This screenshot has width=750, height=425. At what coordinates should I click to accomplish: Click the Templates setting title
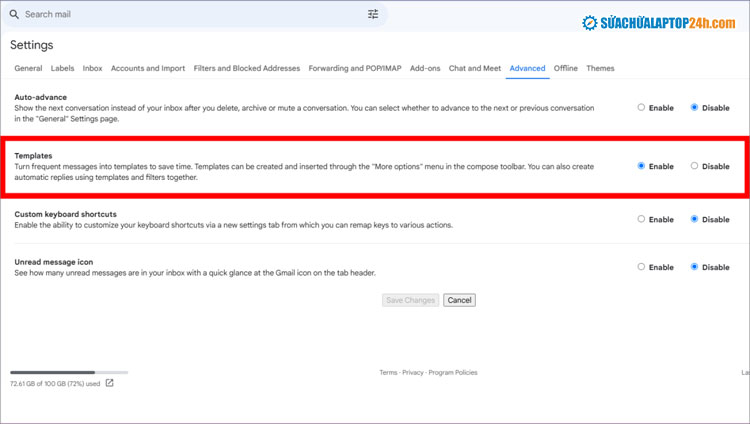33,156
